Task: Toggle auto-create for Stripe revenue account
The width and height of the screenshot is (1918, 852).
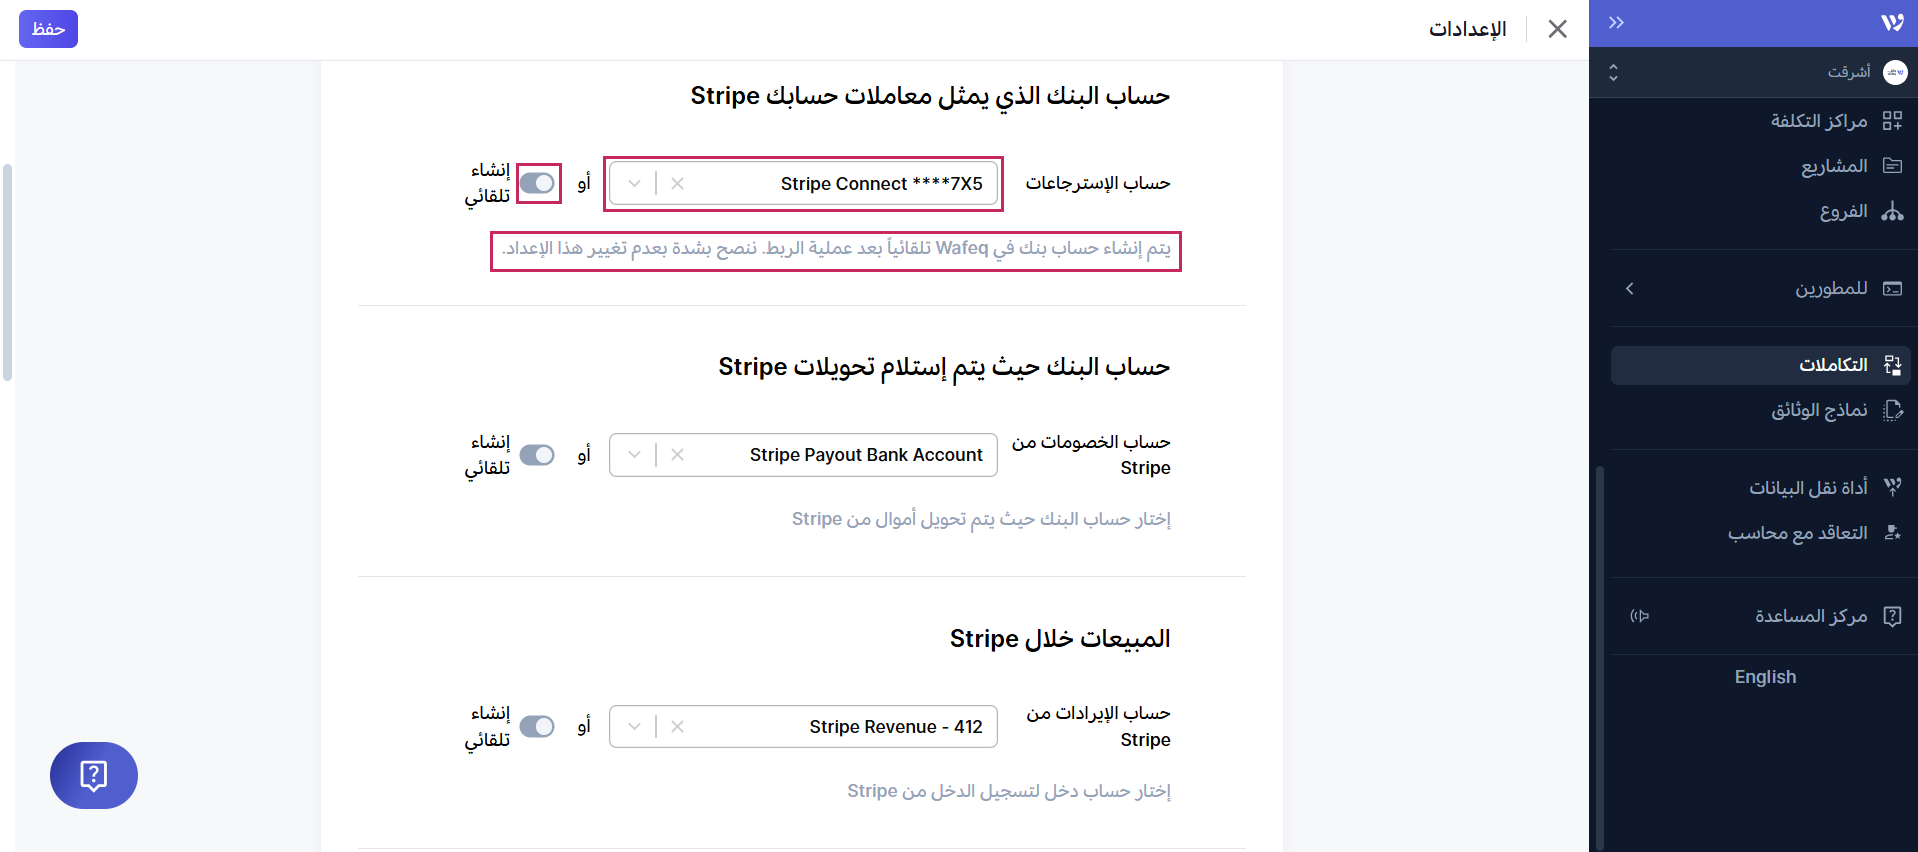Action: click(x=538, y=727)
